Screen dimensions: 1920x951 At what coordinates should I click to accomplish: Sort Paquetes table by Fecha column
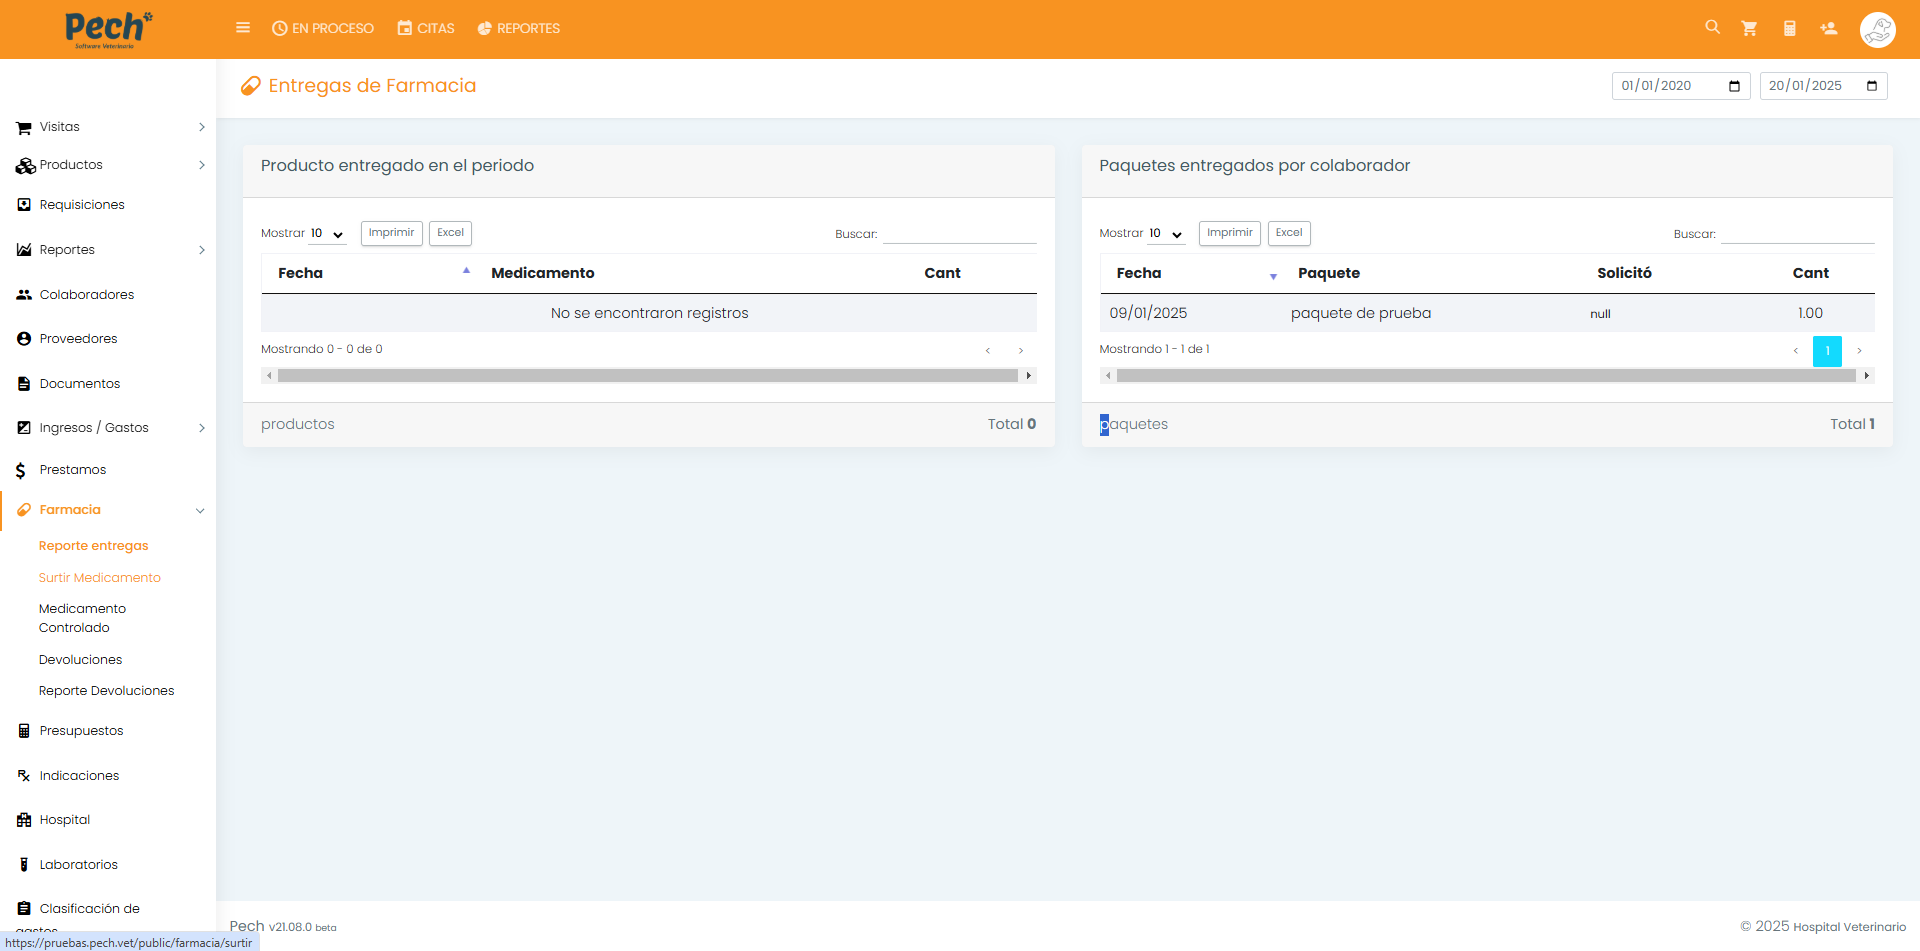(x=1139, y=273)
